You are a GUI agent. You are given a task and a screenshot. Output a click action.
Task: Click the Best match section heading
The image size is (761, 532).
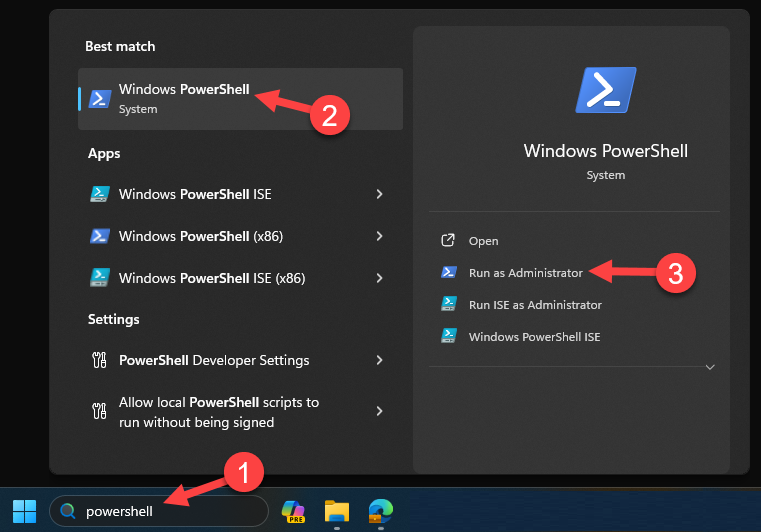click(x=120, y=46)
